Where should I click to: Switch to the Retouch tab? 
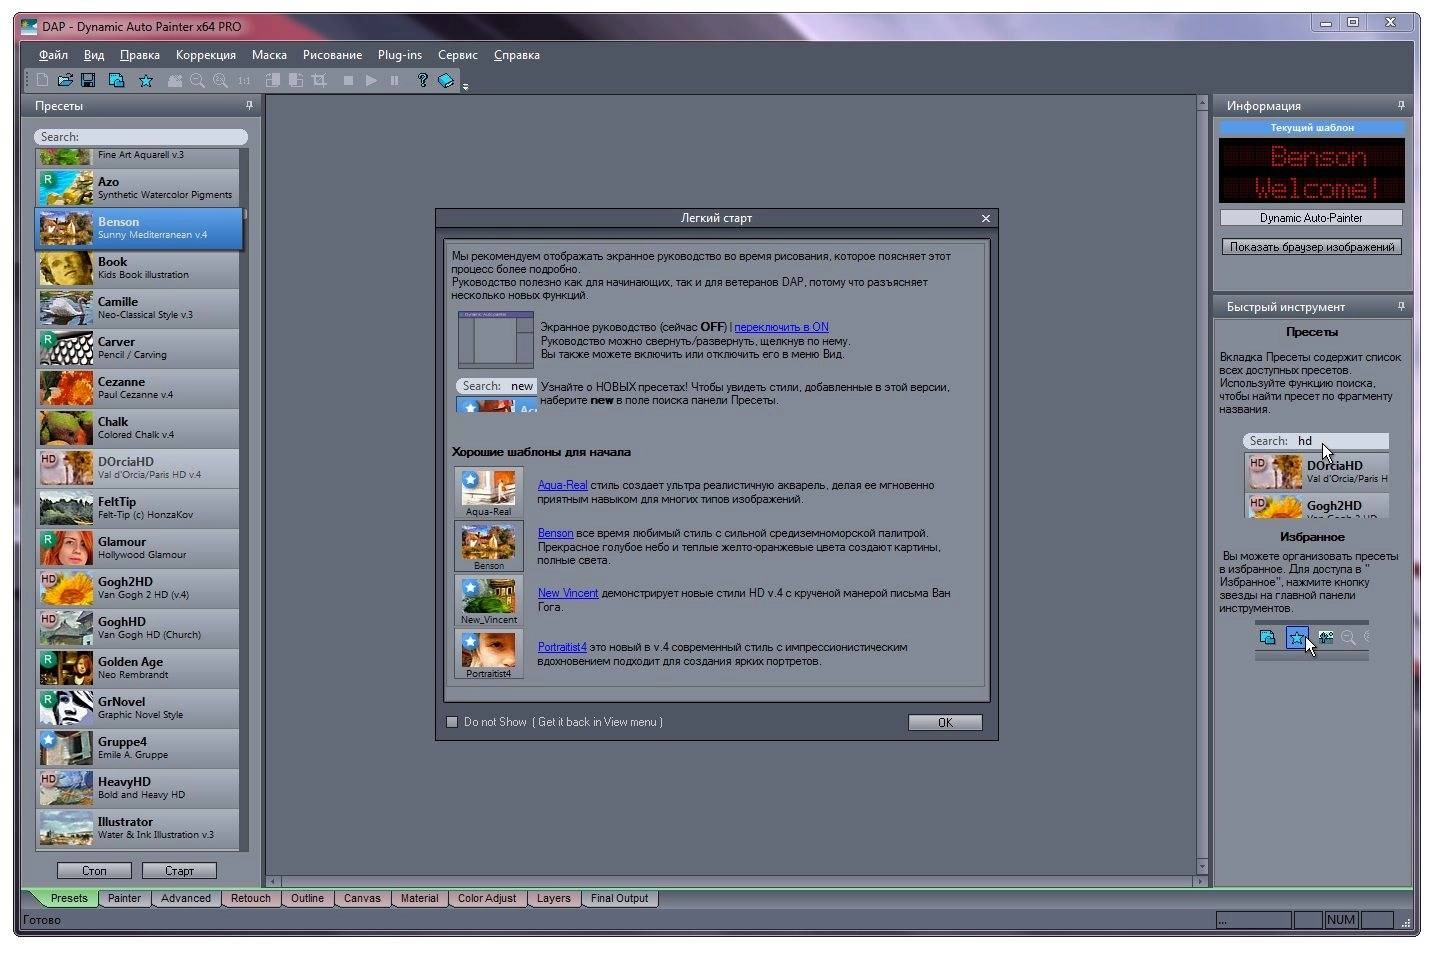[x=251, y=898]
